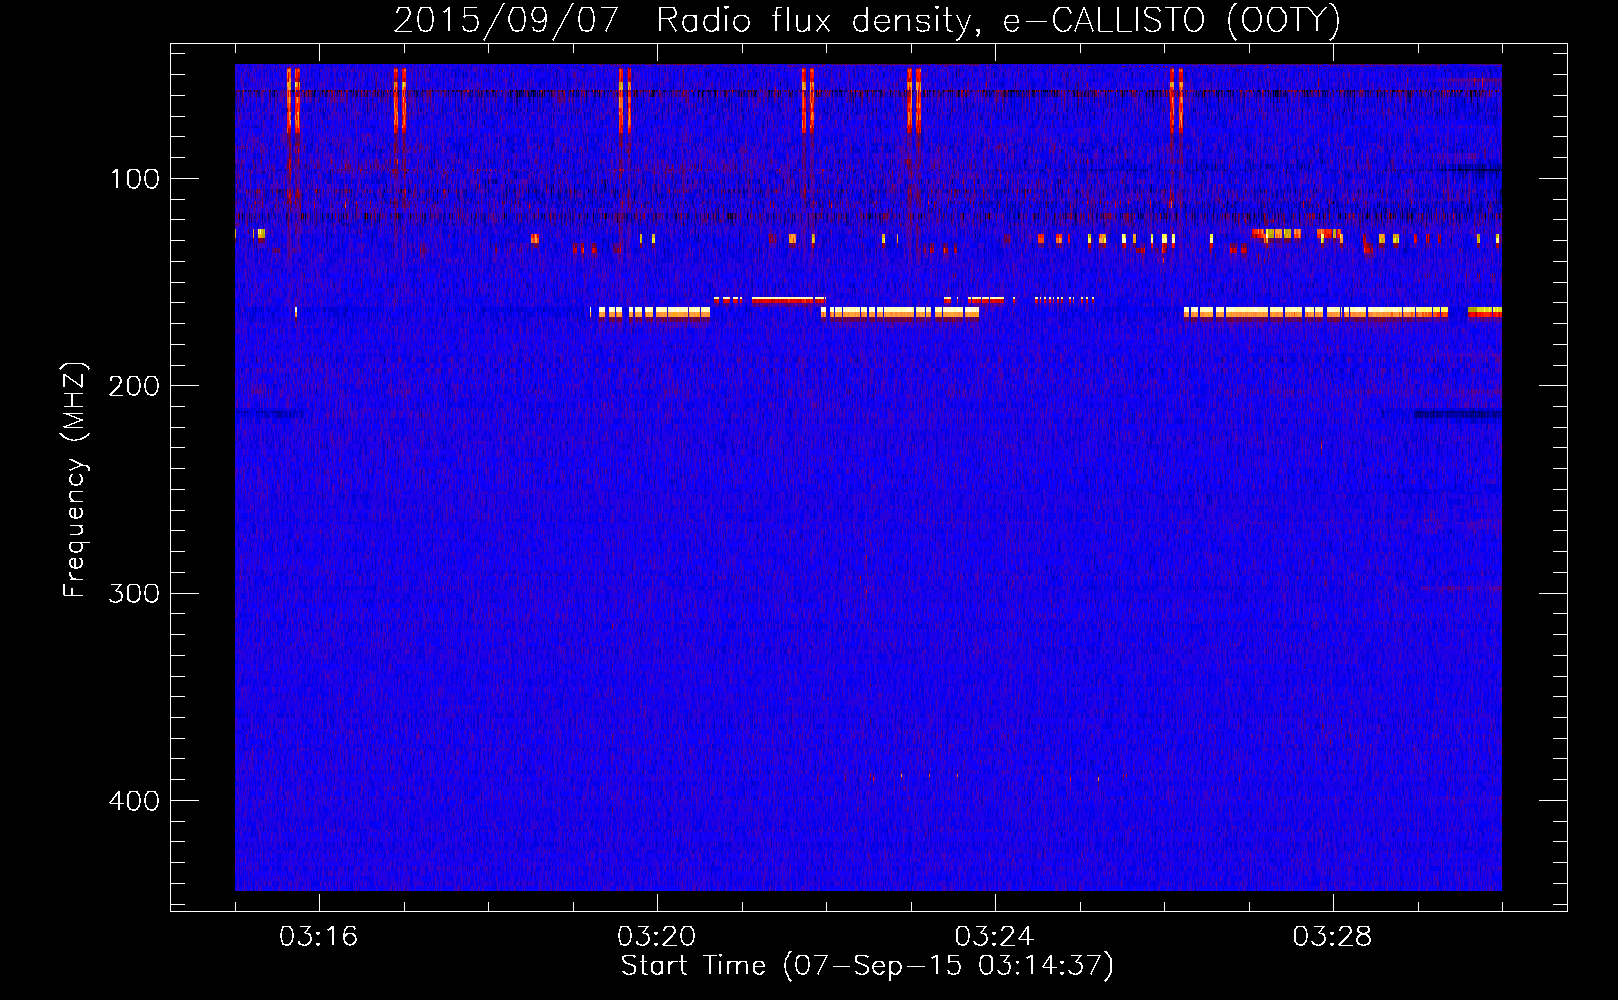Pick the 100 frequency tick label
Screen dimensions: 1618x1000
coord(135,179)
